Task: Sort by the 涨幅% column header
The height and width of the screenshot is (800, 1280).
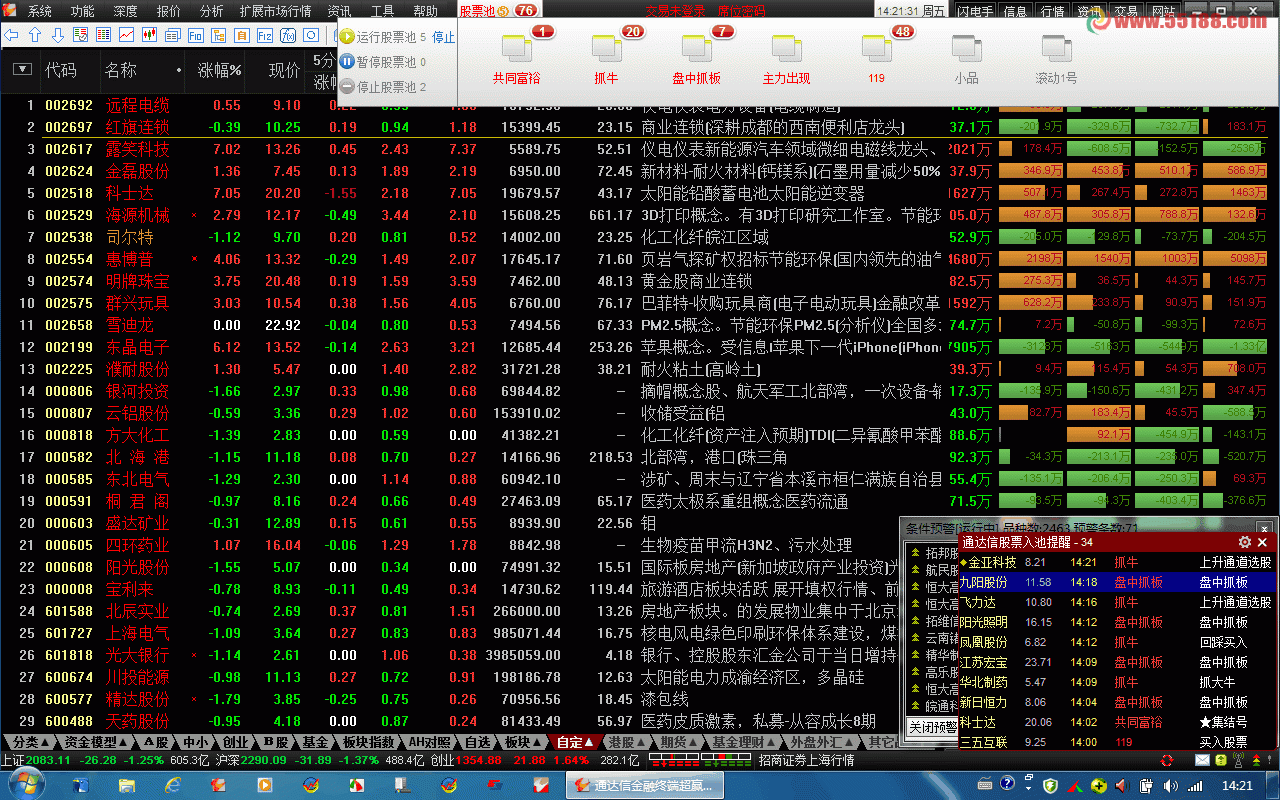Action: [220, 70]
